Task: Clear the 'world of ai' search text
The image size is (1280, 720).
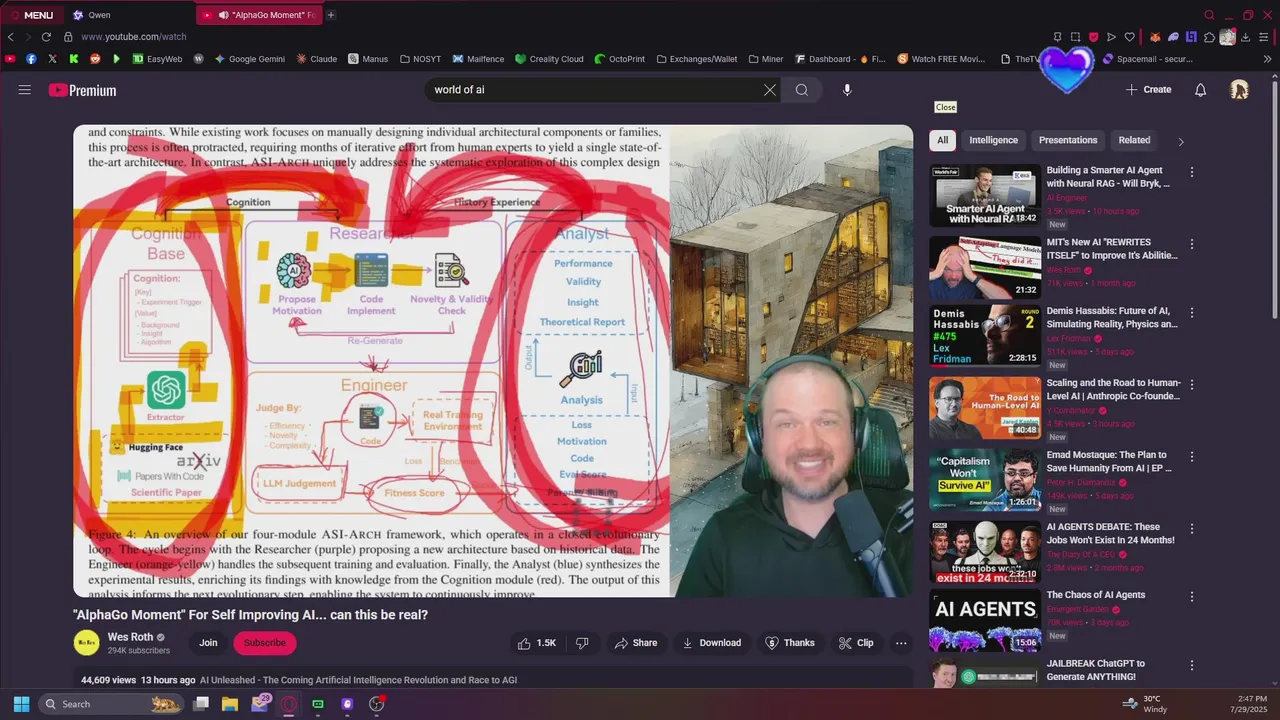Action: pos(770,90)
